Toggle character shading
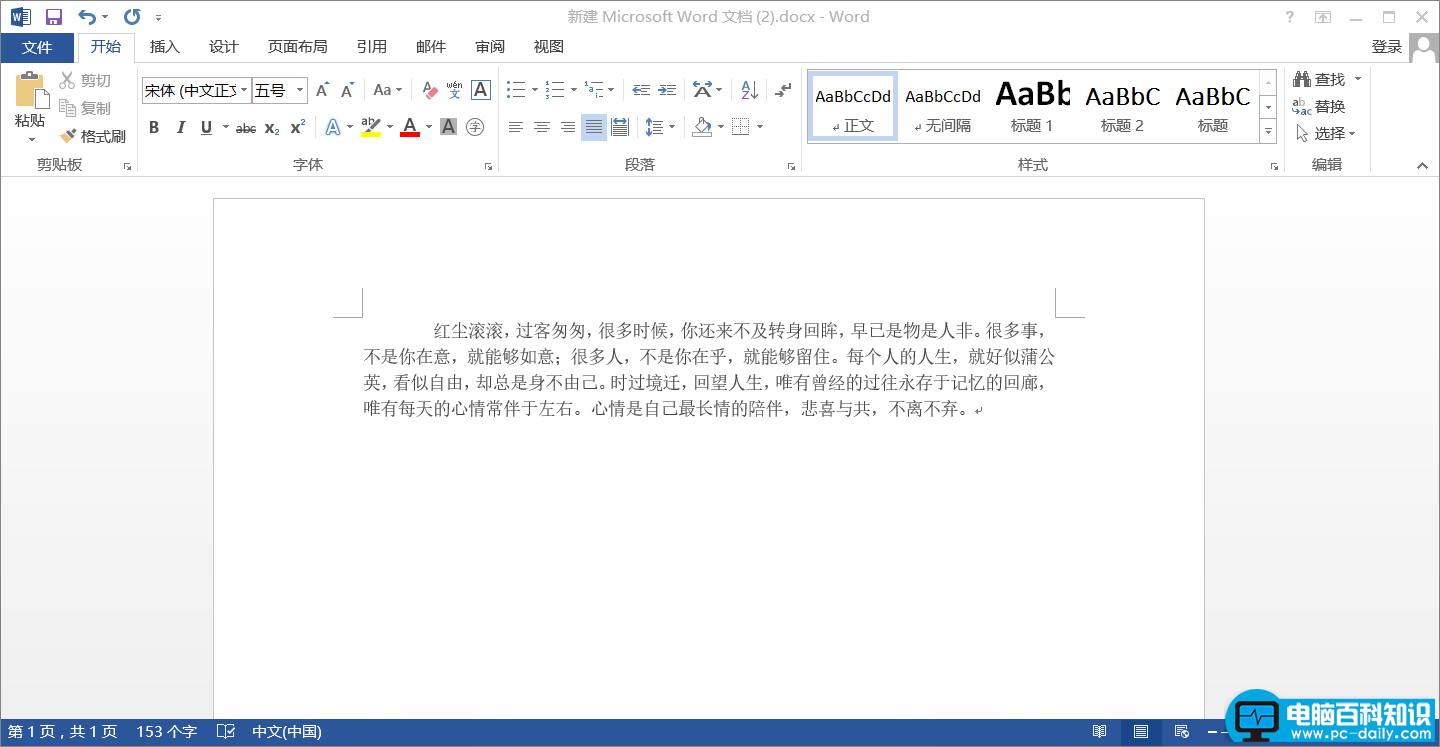This screenshot has width=1440, height=747. tap(448, 127)
